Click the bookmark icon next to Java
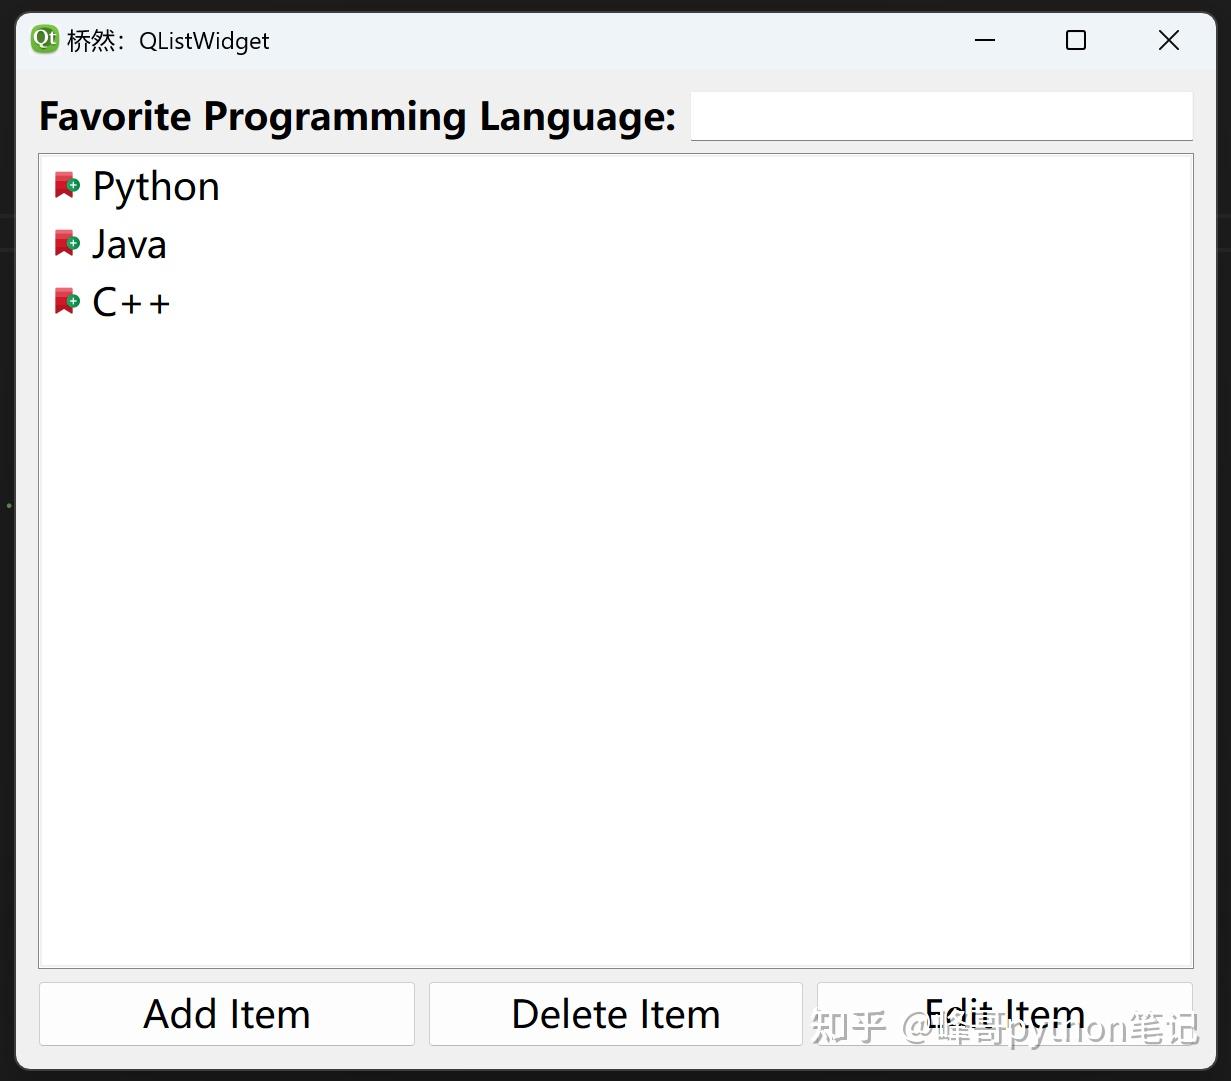The width and height of the screenshot is (1231, 1081). [67, 244]
